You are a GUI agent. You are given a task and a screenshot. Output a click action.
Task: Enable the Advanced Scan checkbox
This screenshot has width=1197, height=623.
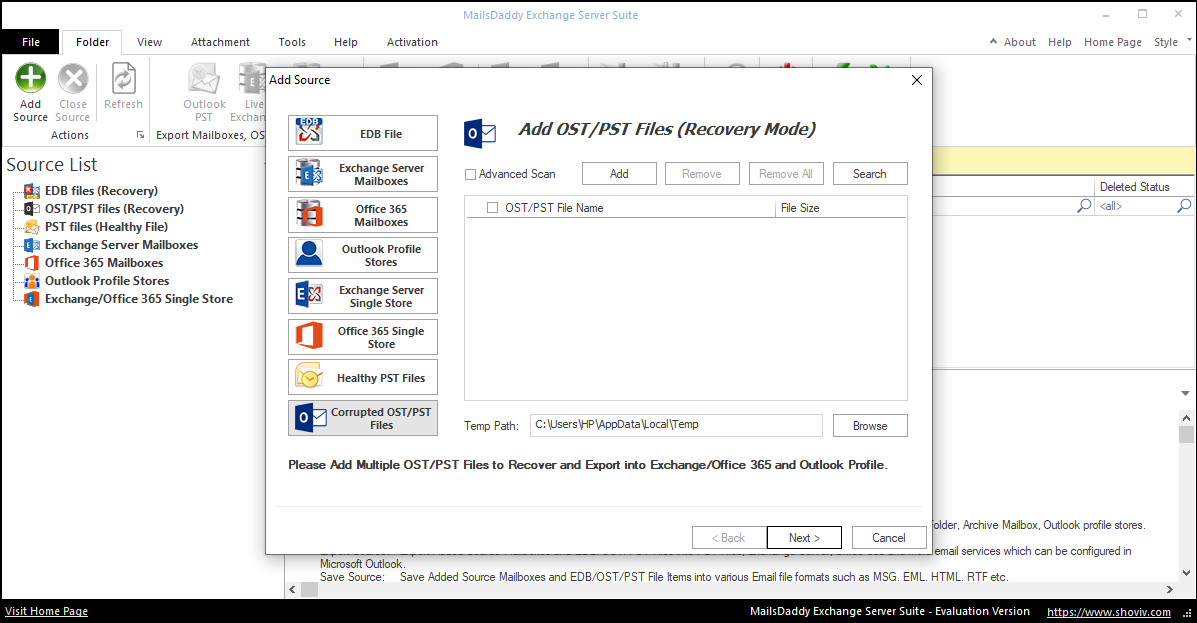pos(470,174)
